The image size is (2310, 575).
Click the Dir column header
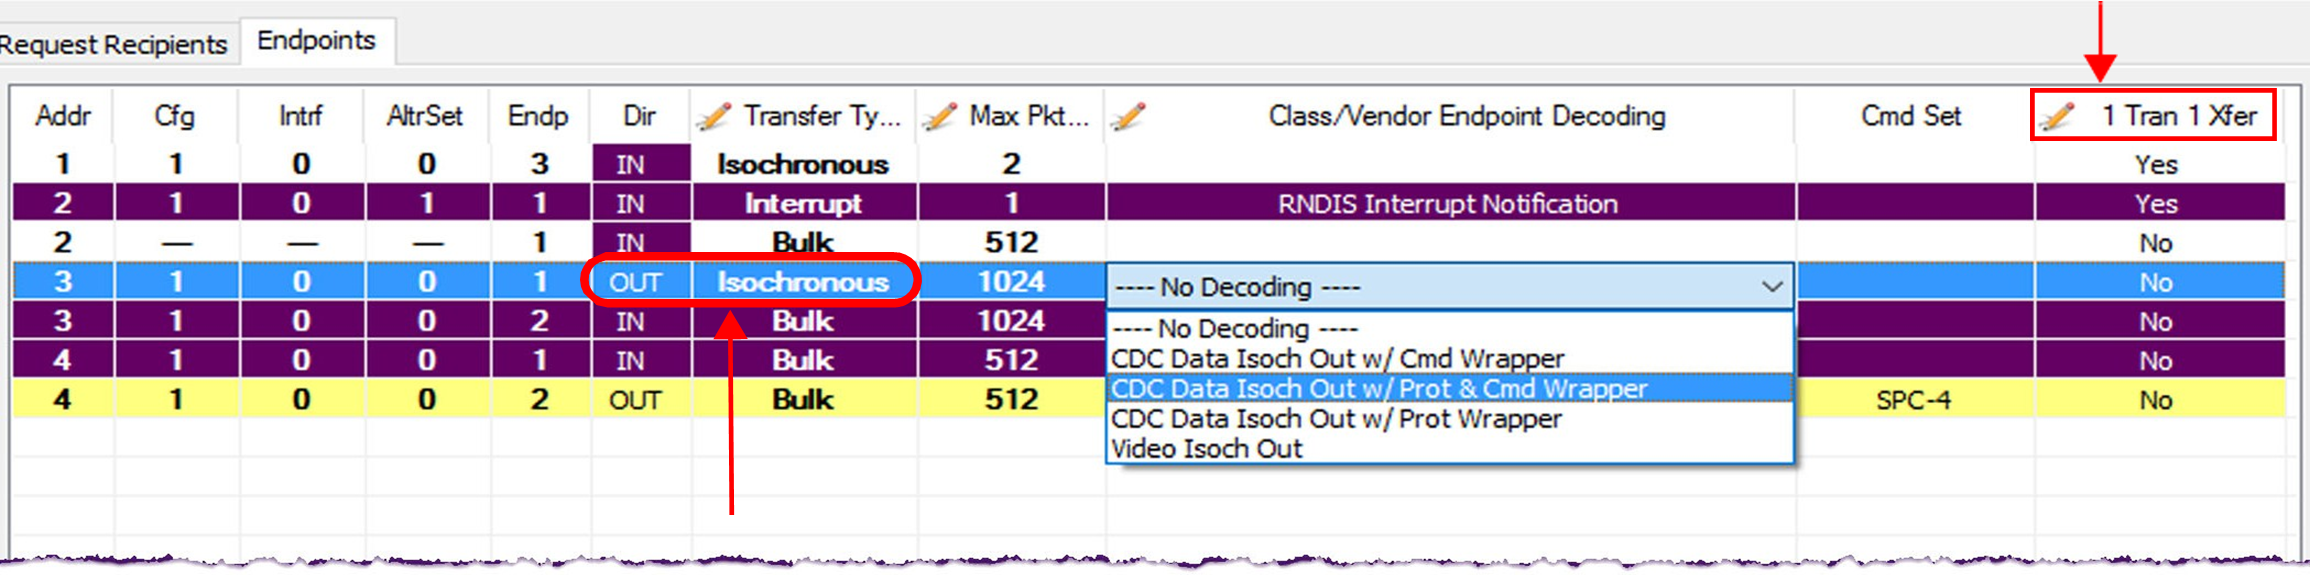640,116
